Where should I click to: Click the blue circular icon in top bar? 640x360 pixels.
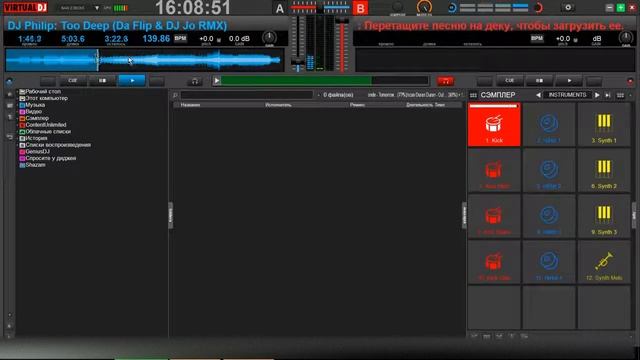[451, 8]
